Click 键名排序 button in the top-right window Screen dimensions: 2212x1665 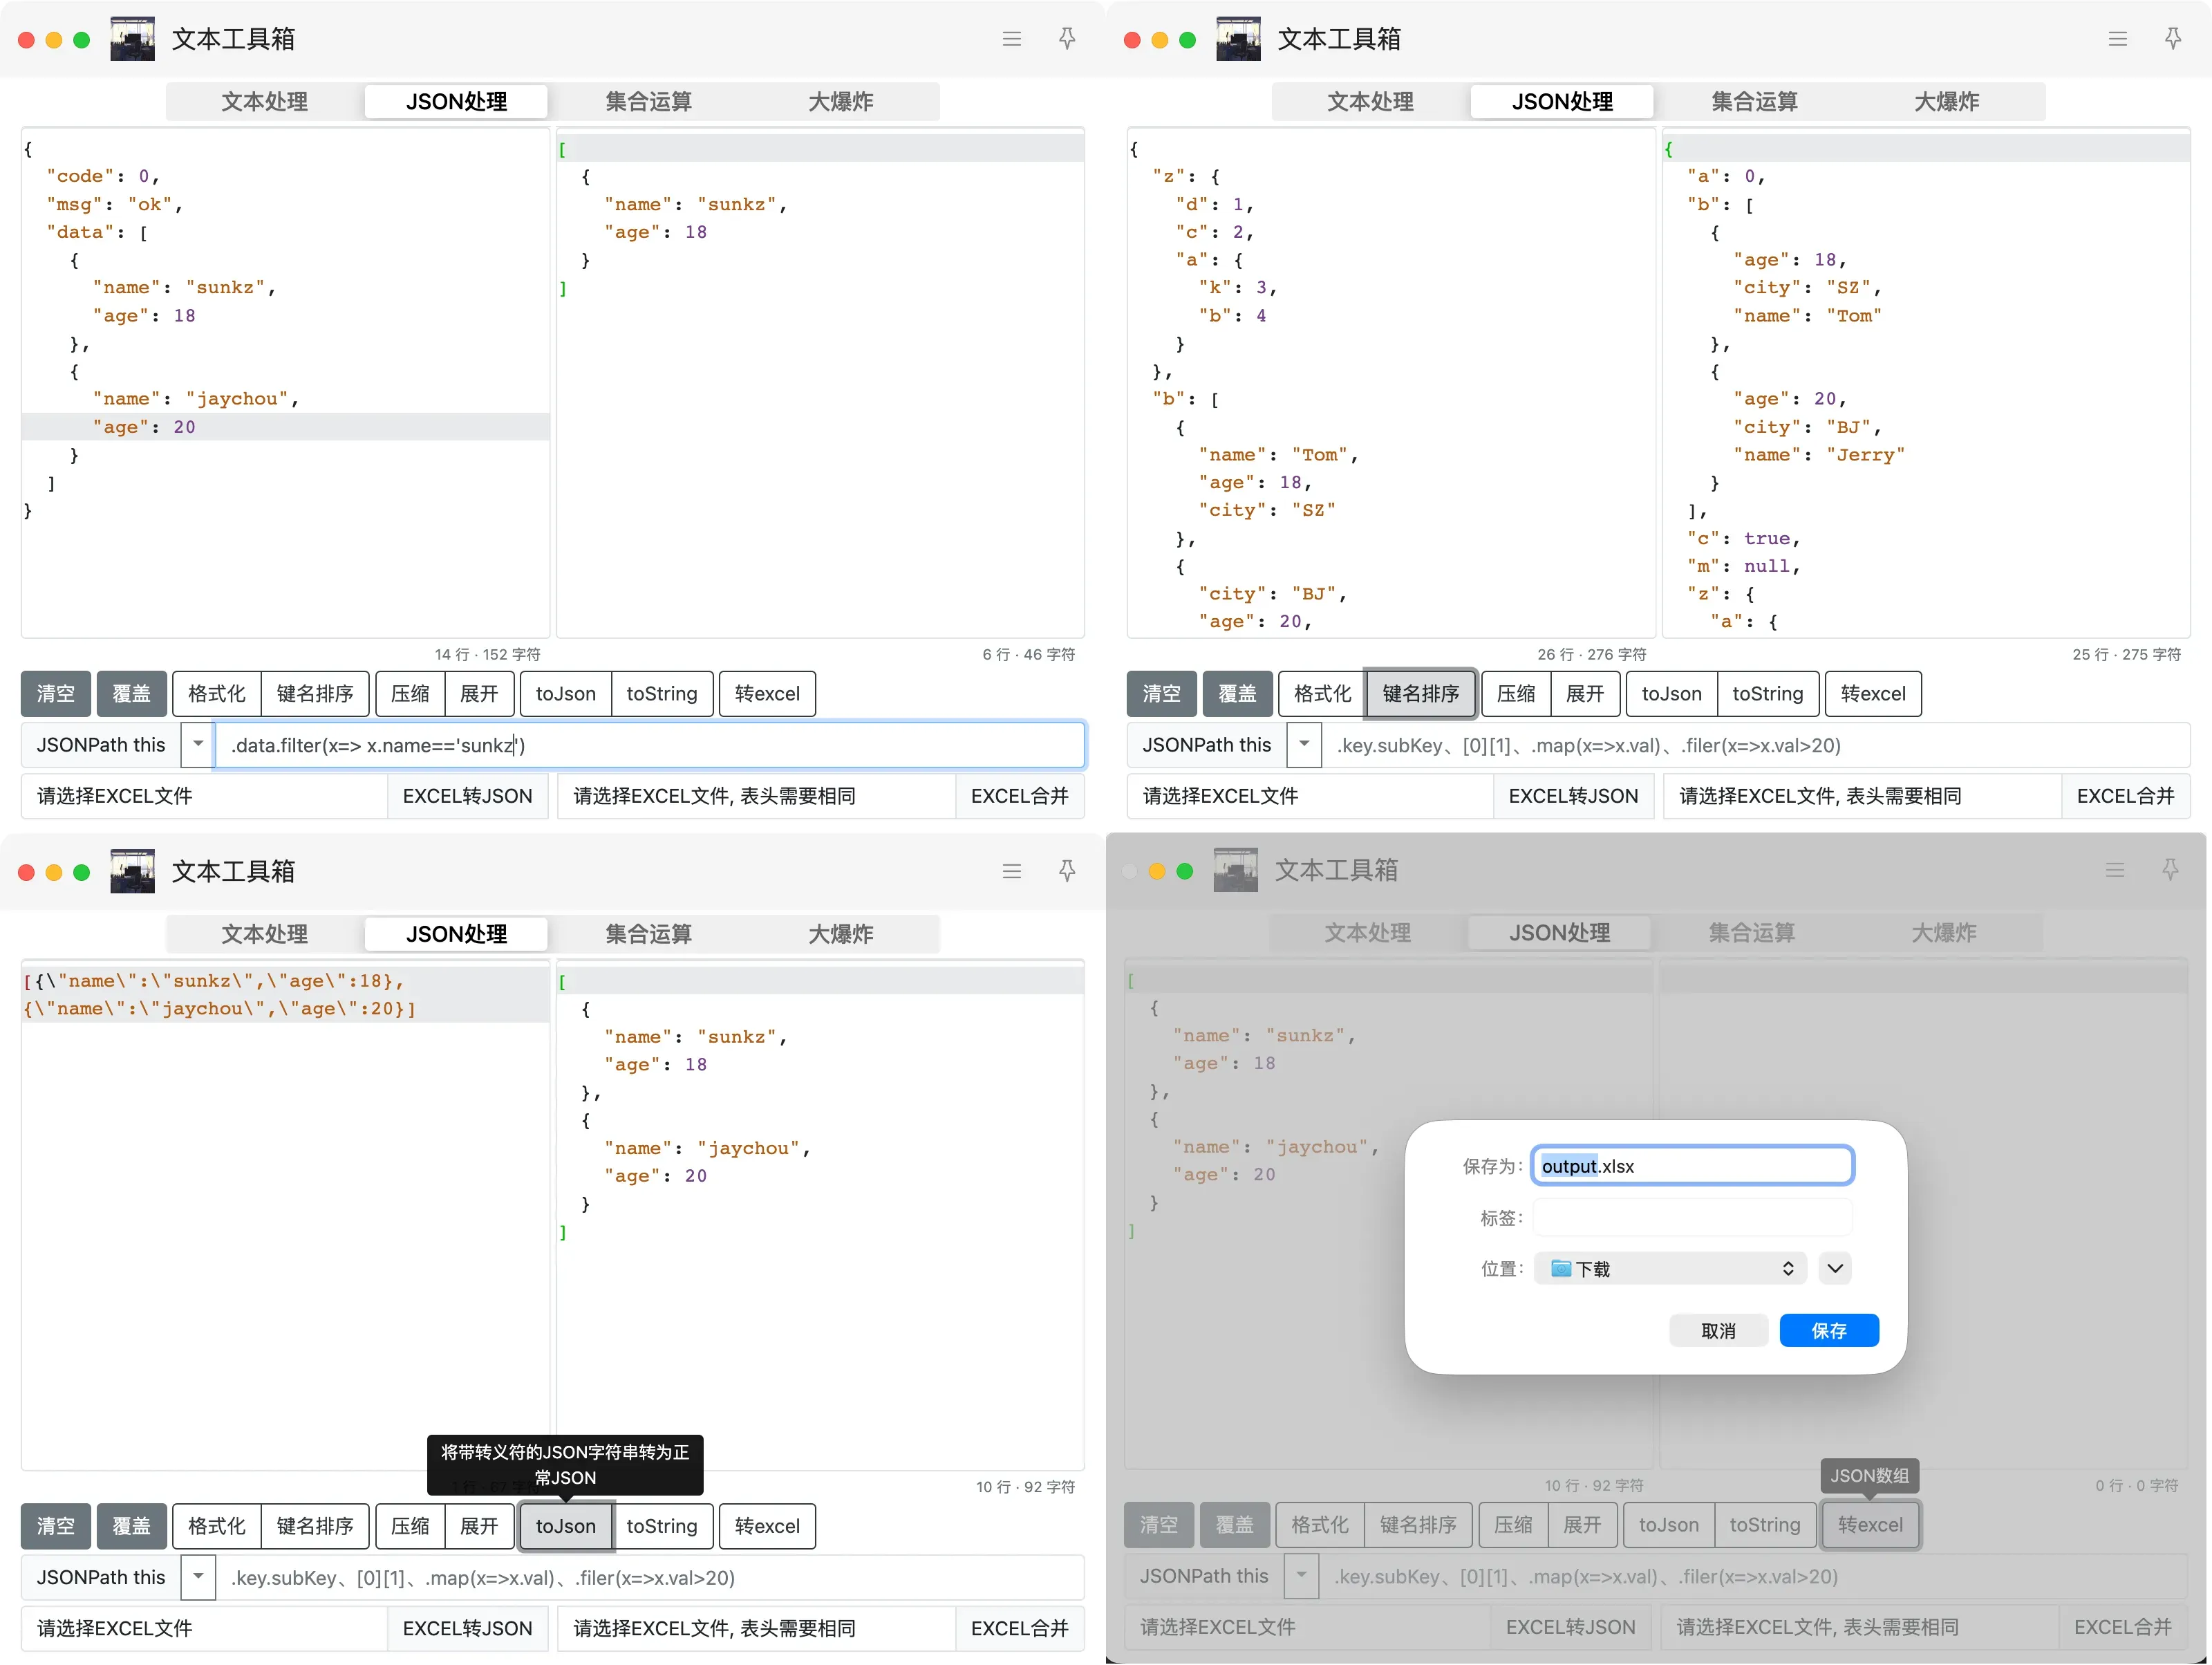coord(1420,694)
